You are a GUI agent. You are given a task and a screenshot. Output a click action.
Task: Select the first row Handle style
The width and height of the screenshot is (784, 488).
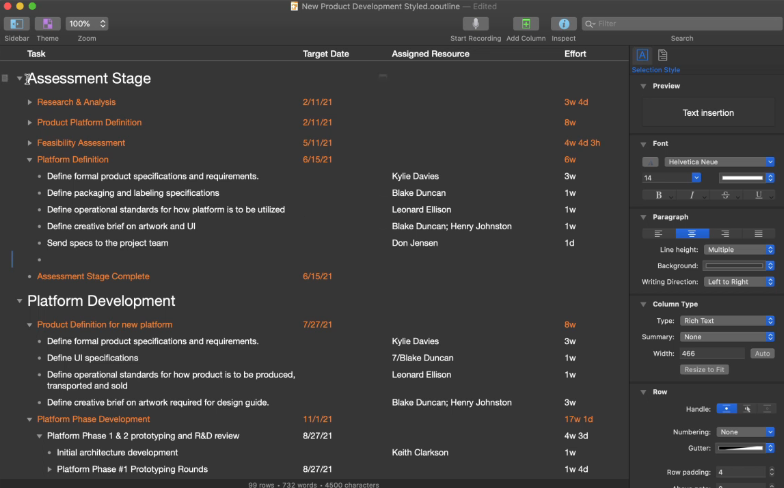coord(726,409)
